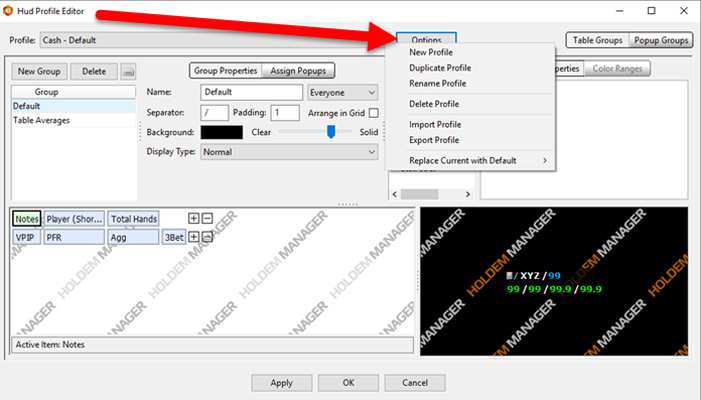Choose Delete Profile menu item
This screenshot has width=701, height=400.
pos(434,104)
